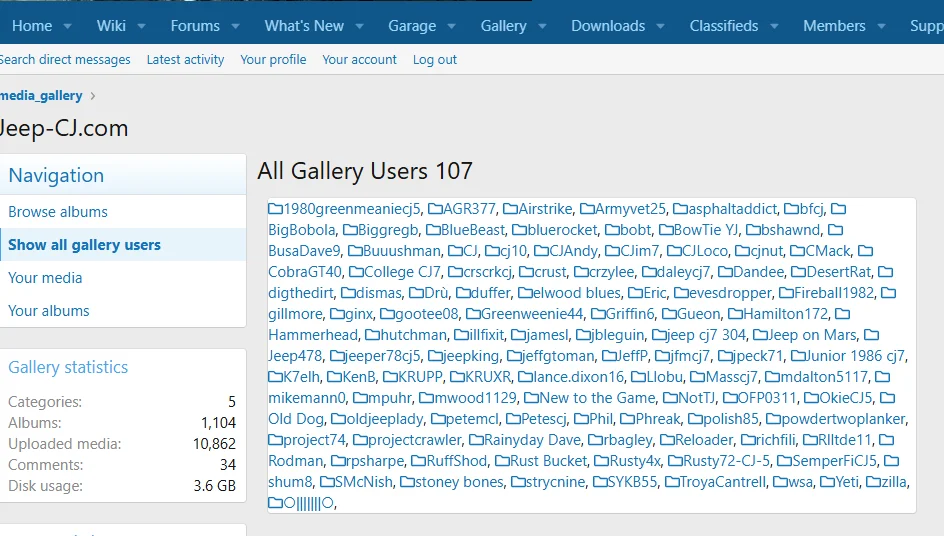
Task: Expand the What's New dropdown arrow
Action: pos(359,26)
